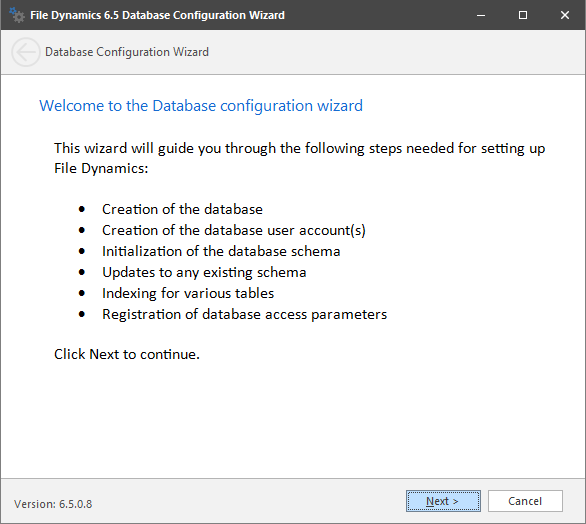This screenshot has height=524, width=586.
Task: Cancel the database configuration wizard
Action: [x=525, y=501]
